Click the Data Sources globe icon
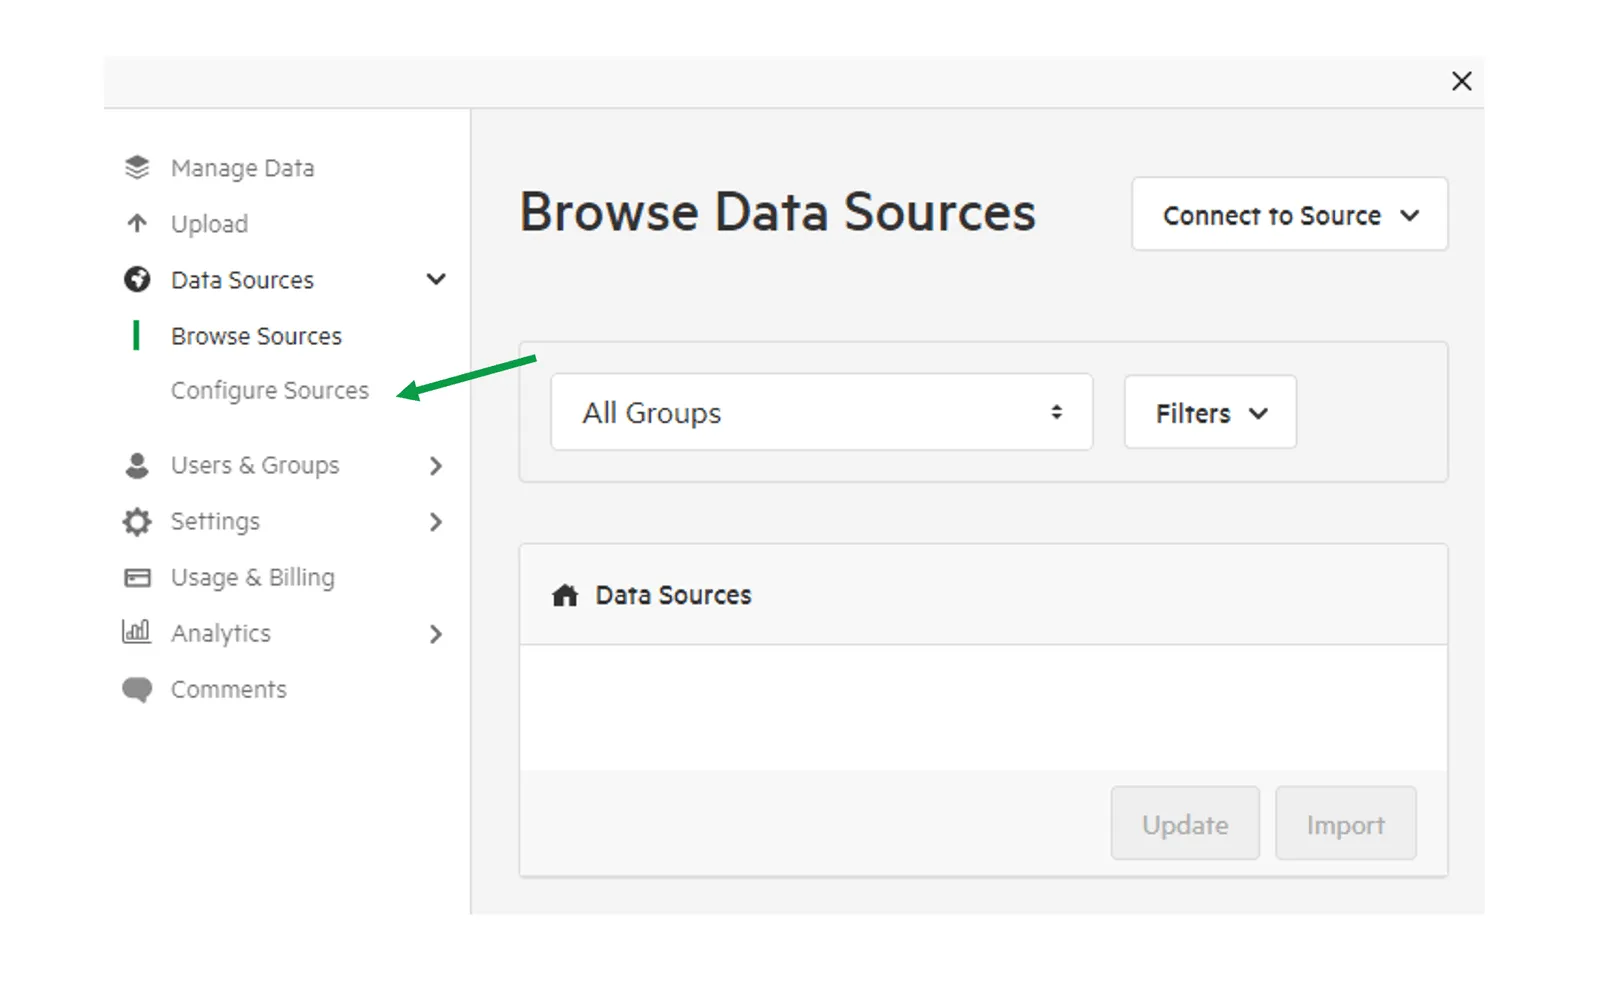 pos(137,279)
